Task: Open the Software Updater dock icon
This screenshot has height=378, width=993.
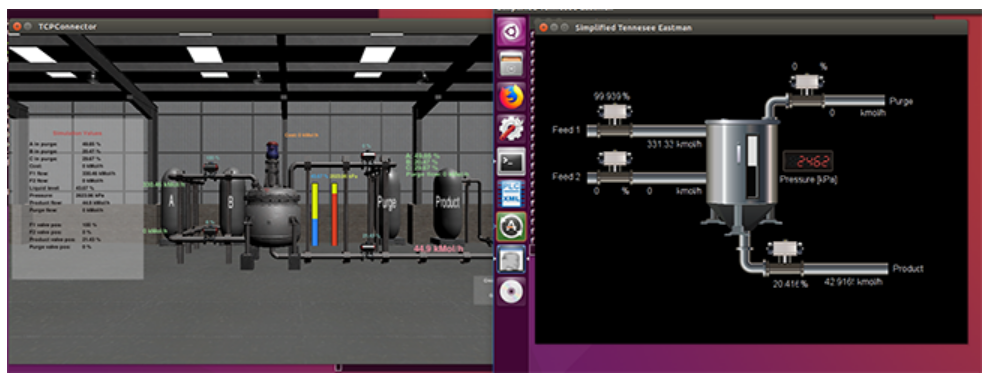Action: [x=511, y=227]
